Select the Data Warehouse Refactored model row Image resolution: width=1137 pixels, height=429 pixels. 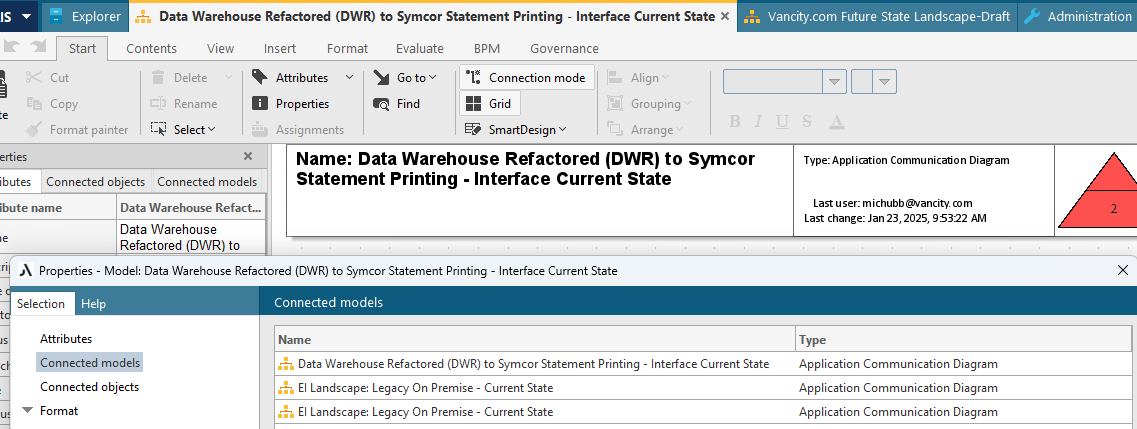703,364
